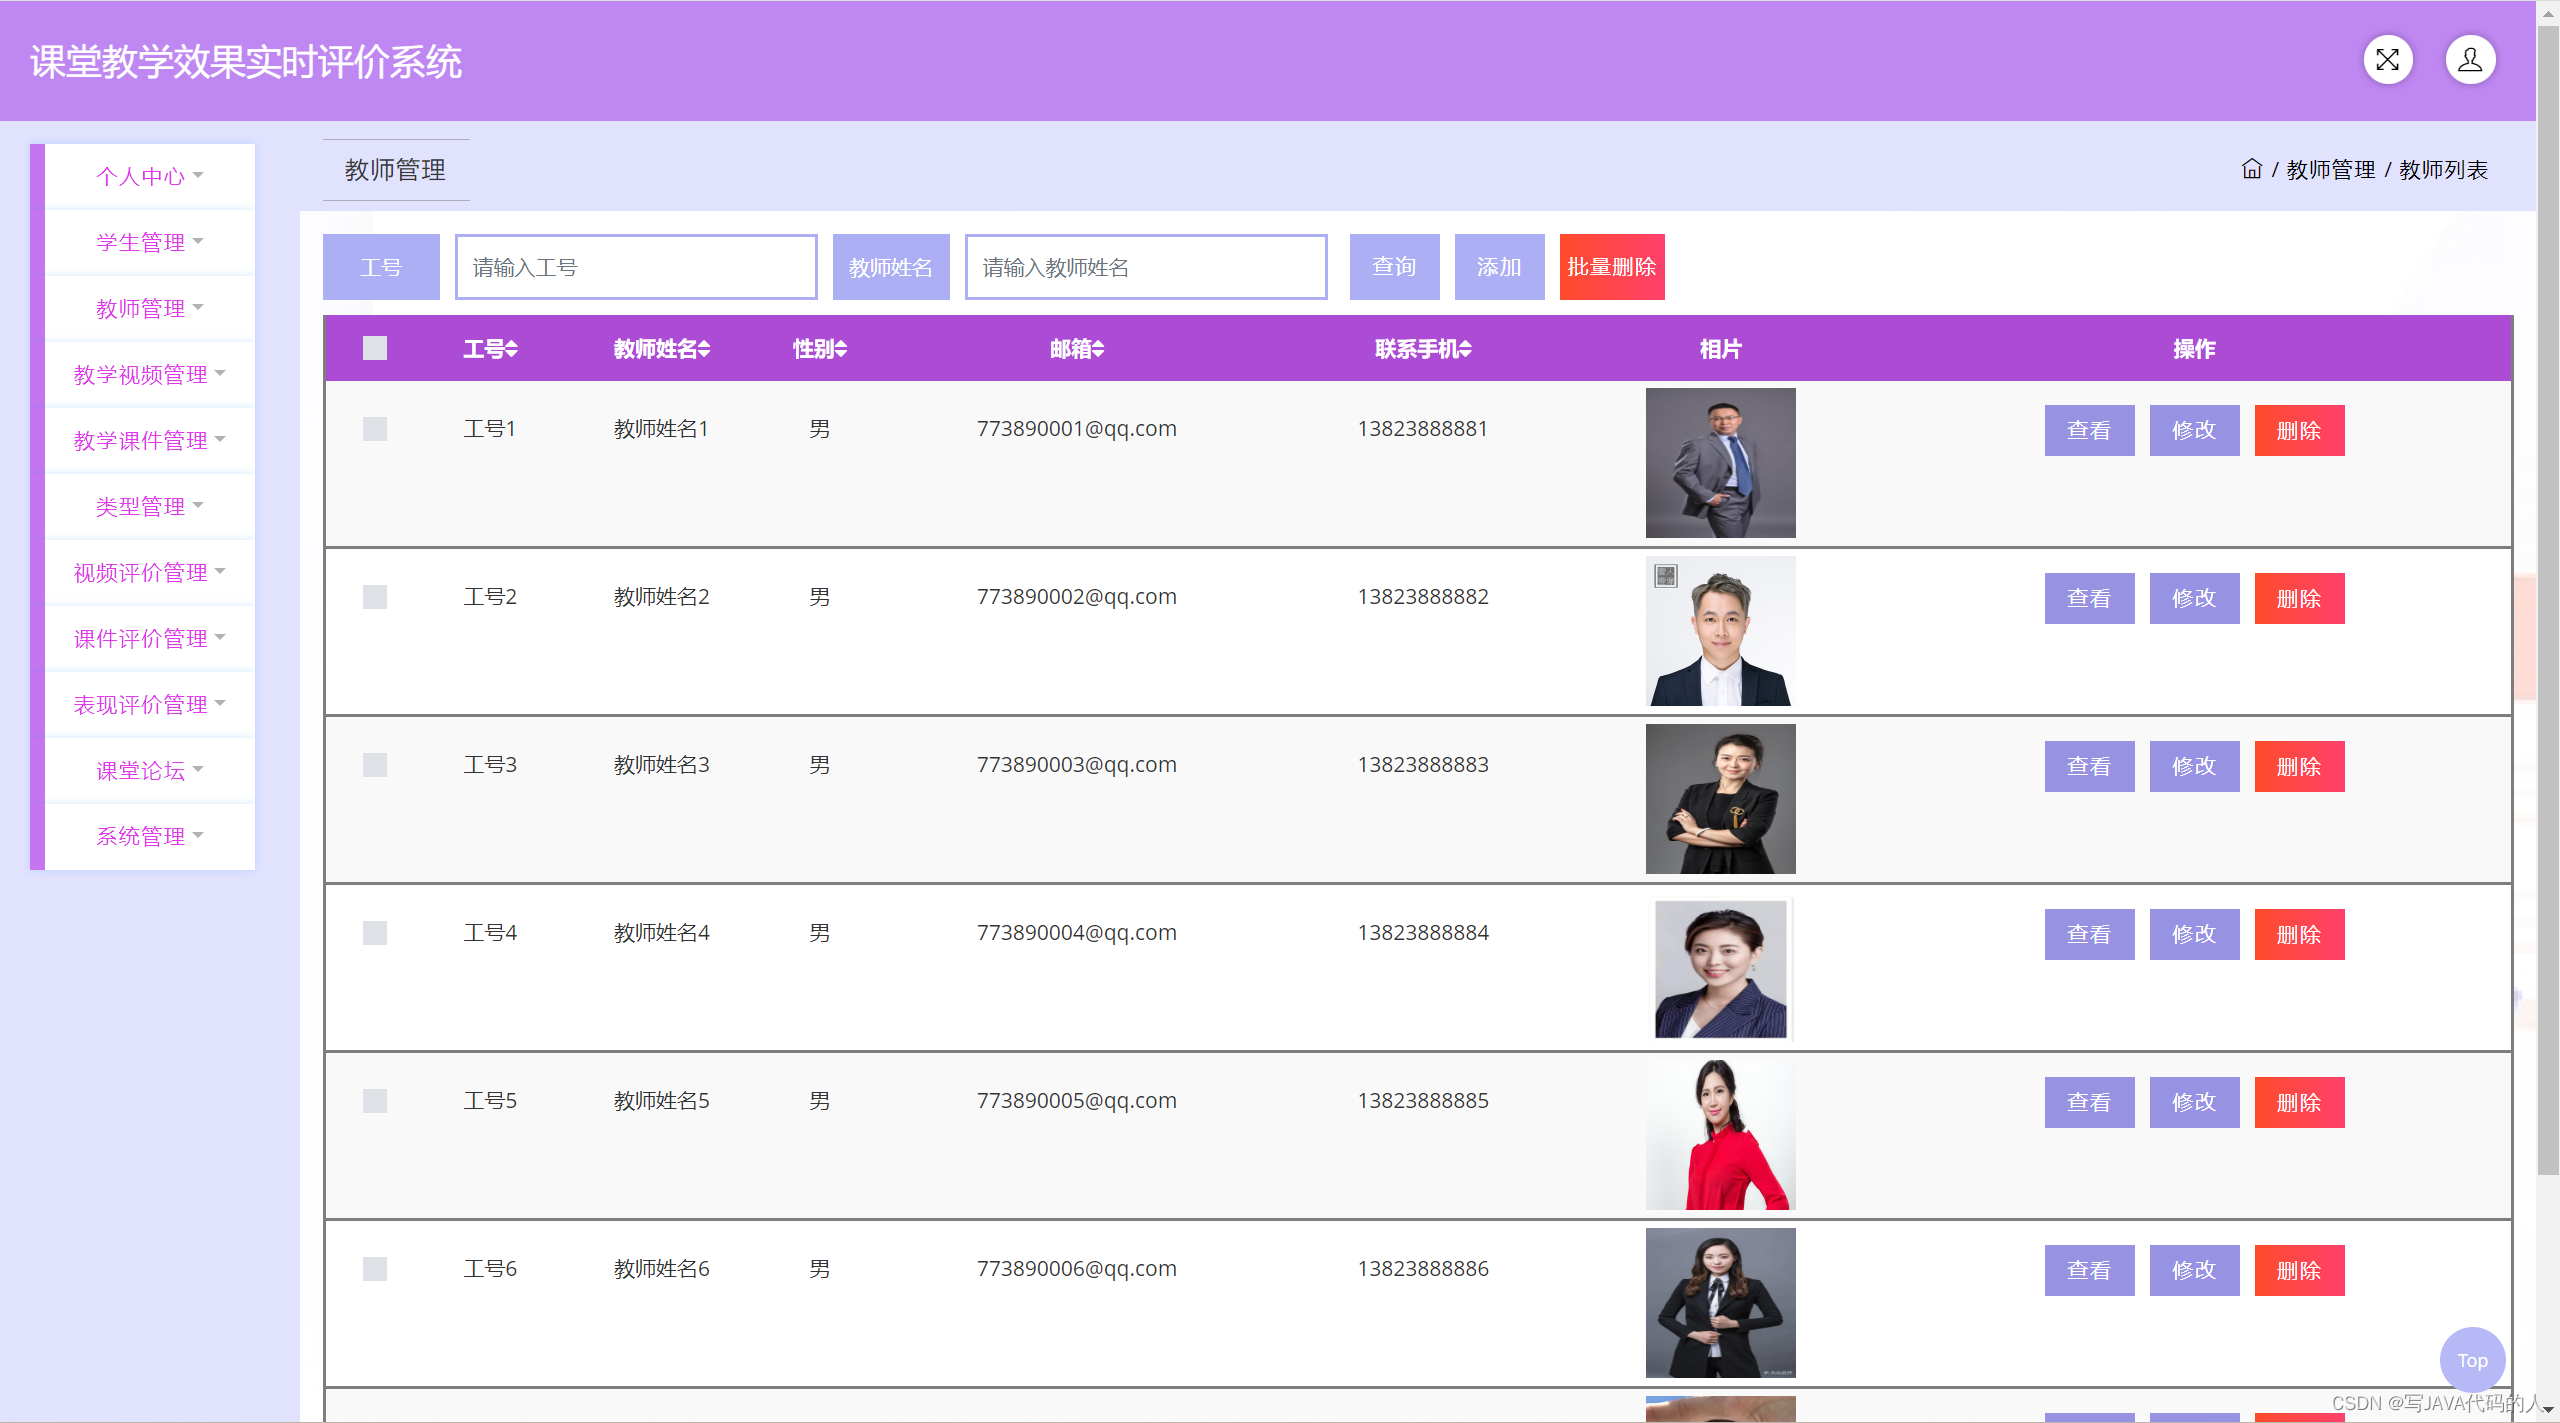Viewport: 2560px width, 1423px height.
Task: Tick the select-all header checkbox
Action: click(x=375, y=348)
